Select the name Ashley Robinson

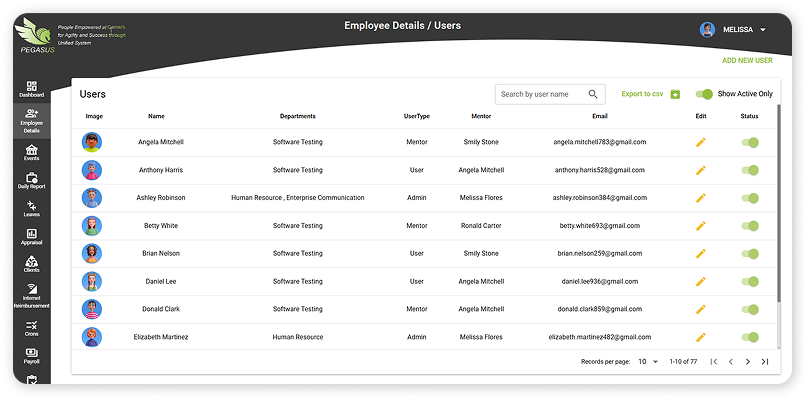pos(161,198)
